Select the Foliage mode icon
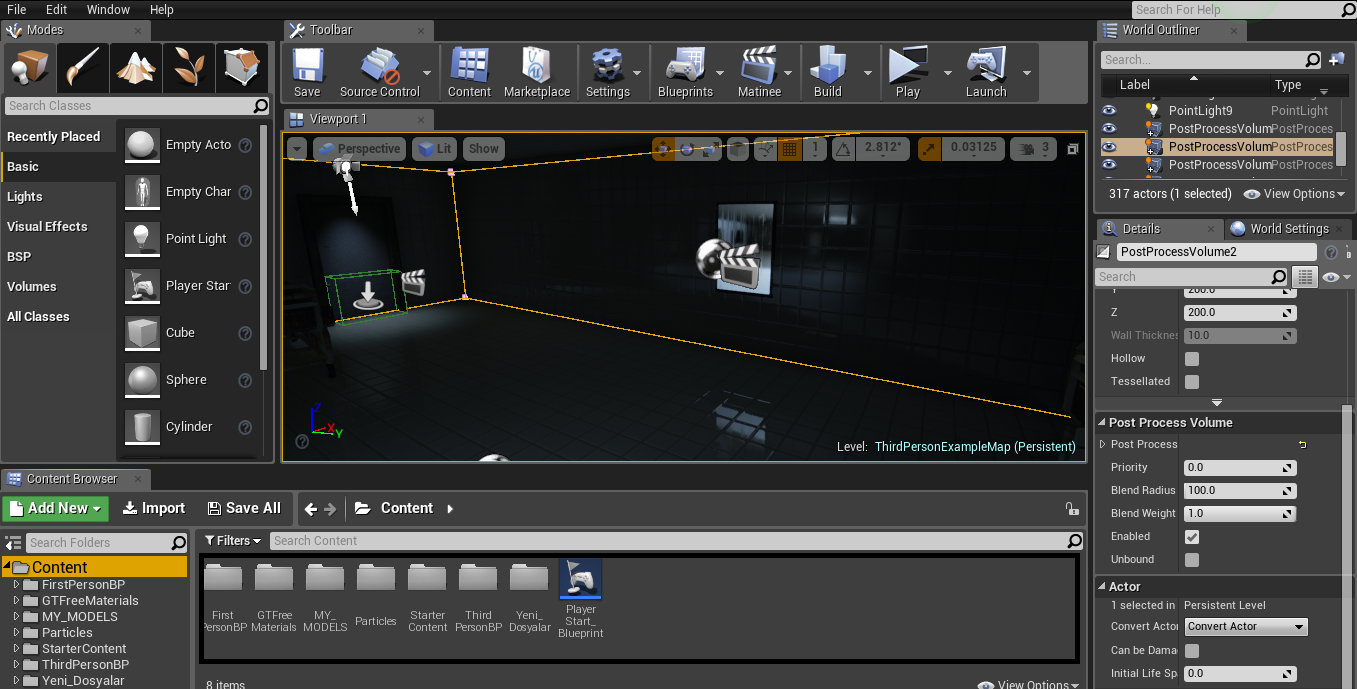 click(189, 68)
